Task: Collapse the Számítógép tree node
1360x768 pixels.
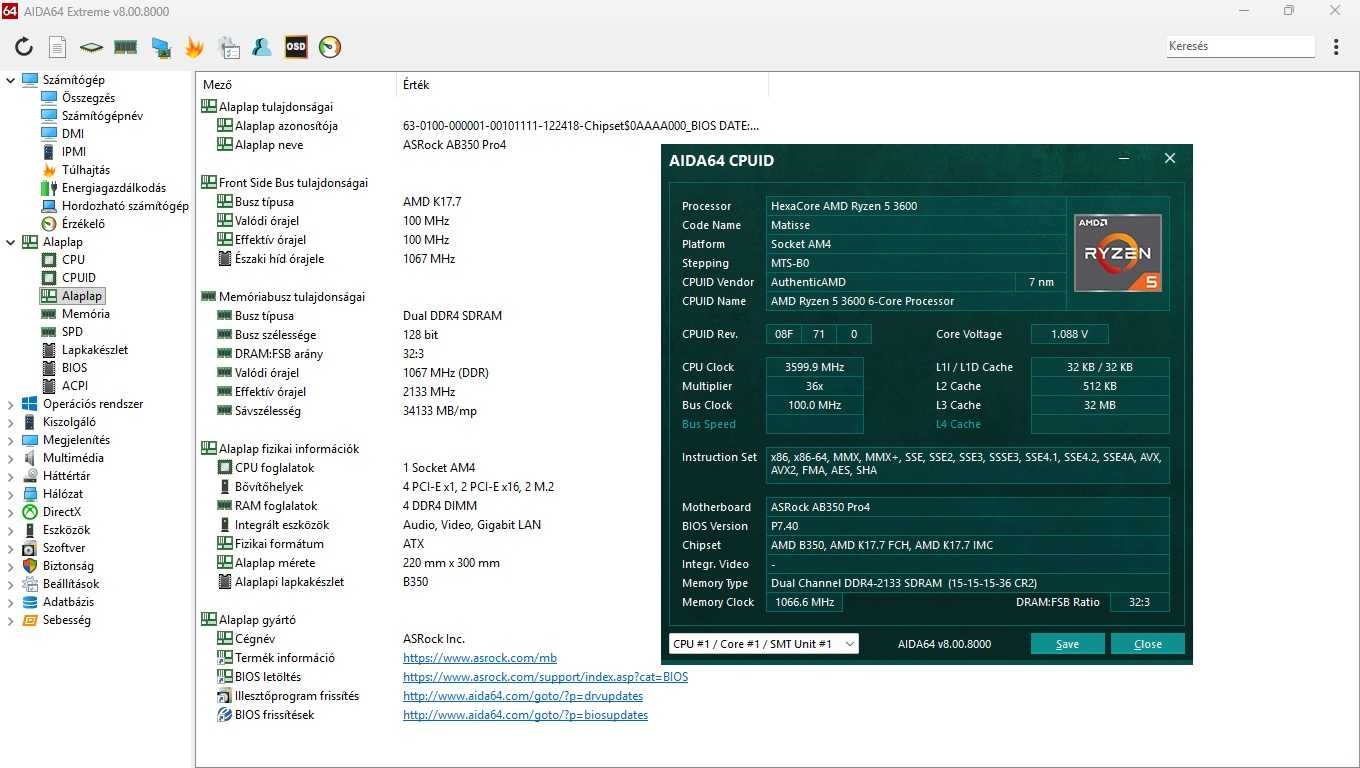Action: 10,80
